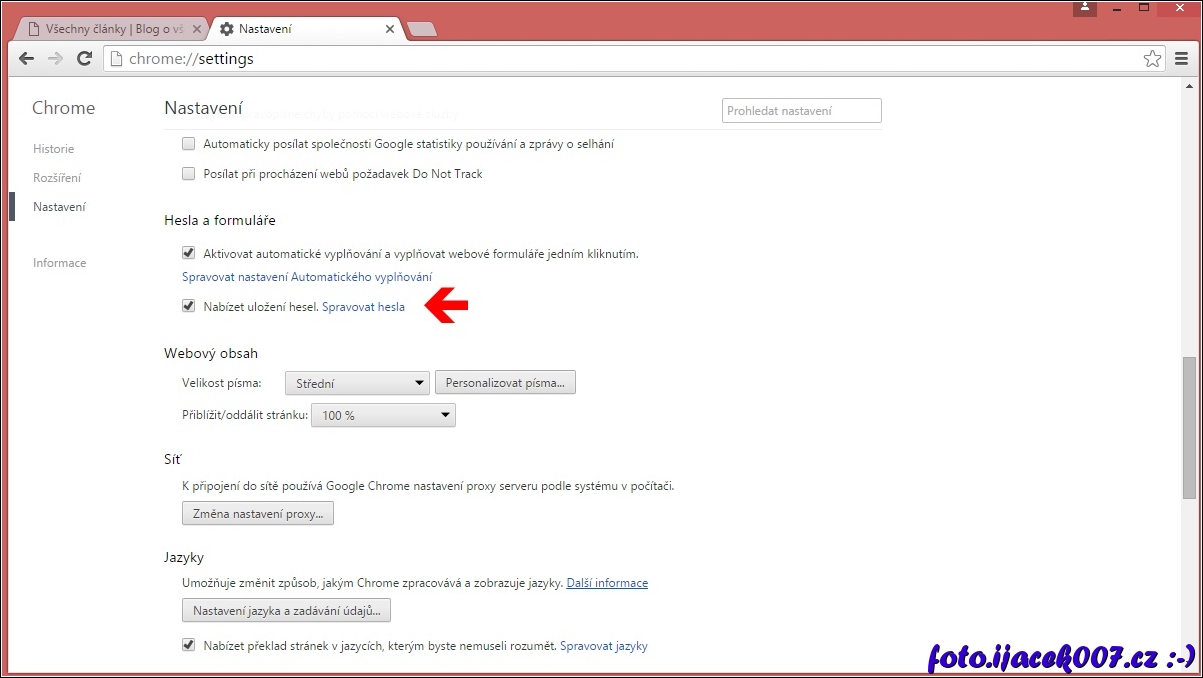Click the Forward navigation arrow
This screenshot has height=678, width=1203.
pos(55,59)
